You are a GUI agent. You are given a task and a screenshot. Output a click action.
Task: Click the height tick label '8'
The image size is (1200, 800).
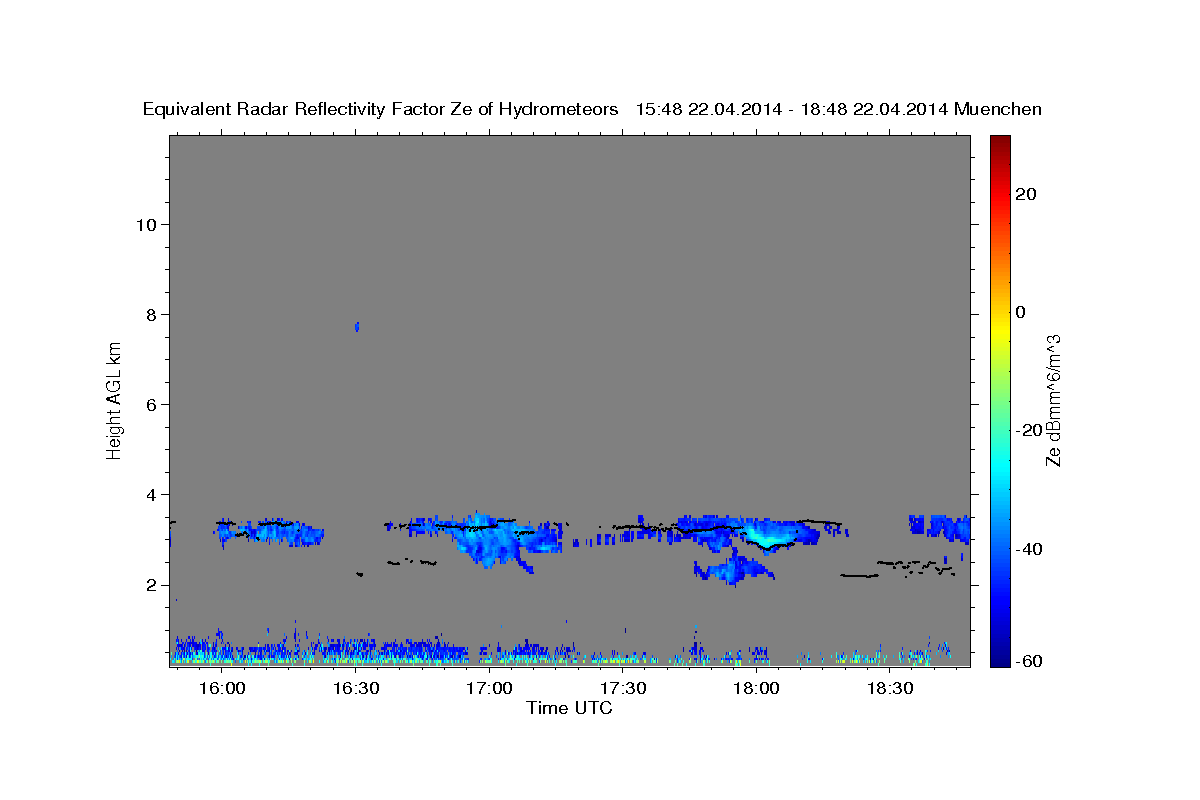[x=149, y=314]
